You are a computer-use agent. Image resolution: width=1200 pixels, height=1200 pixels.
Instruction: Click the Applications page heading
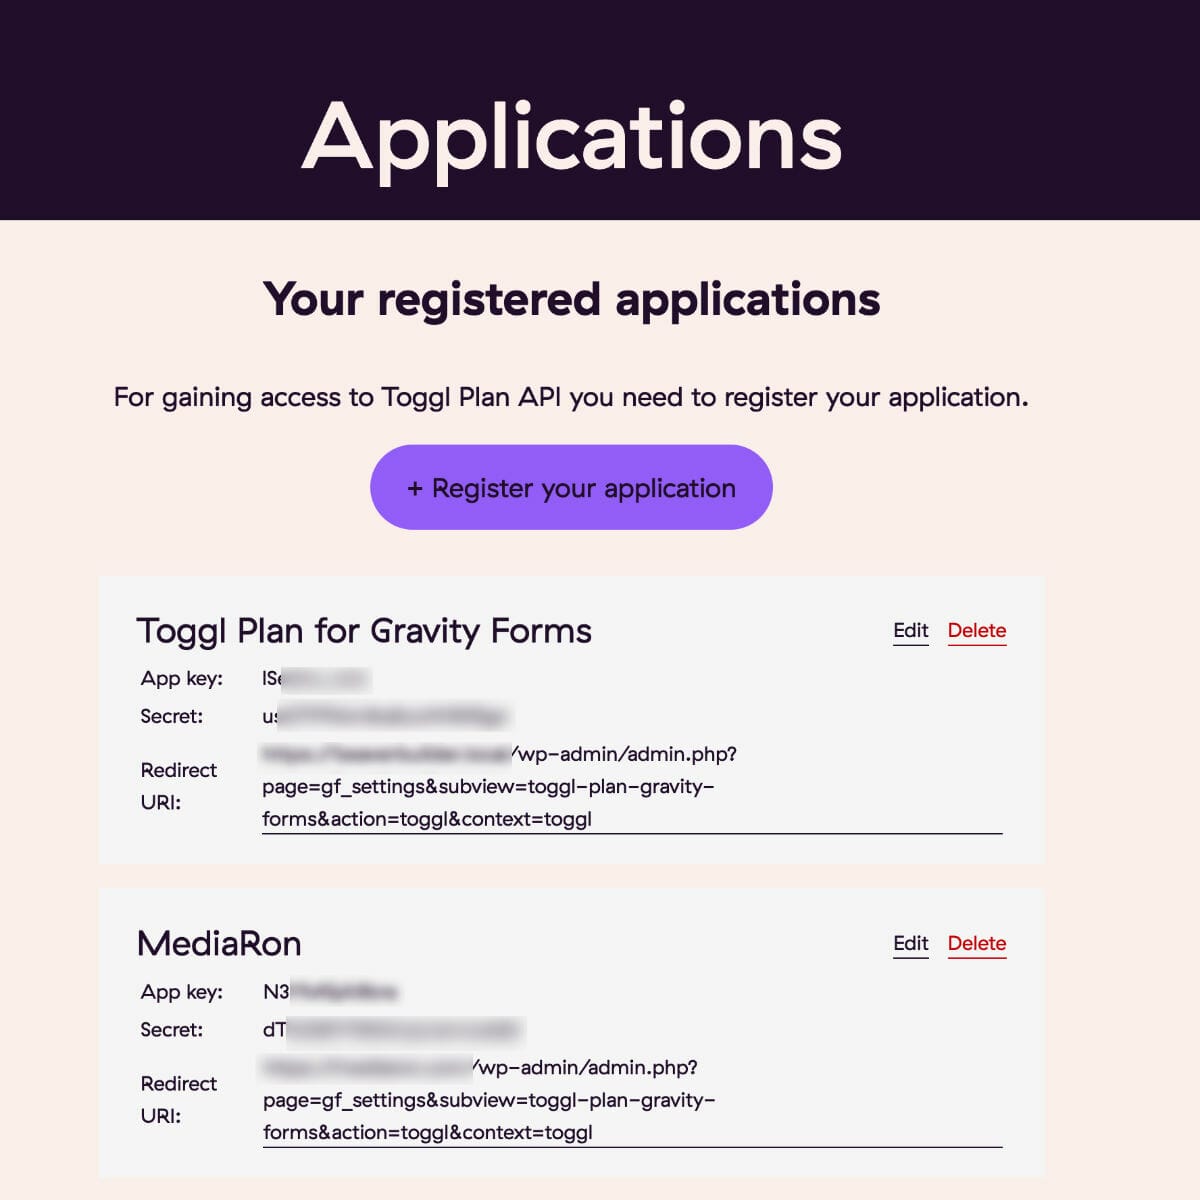[572, 137]
